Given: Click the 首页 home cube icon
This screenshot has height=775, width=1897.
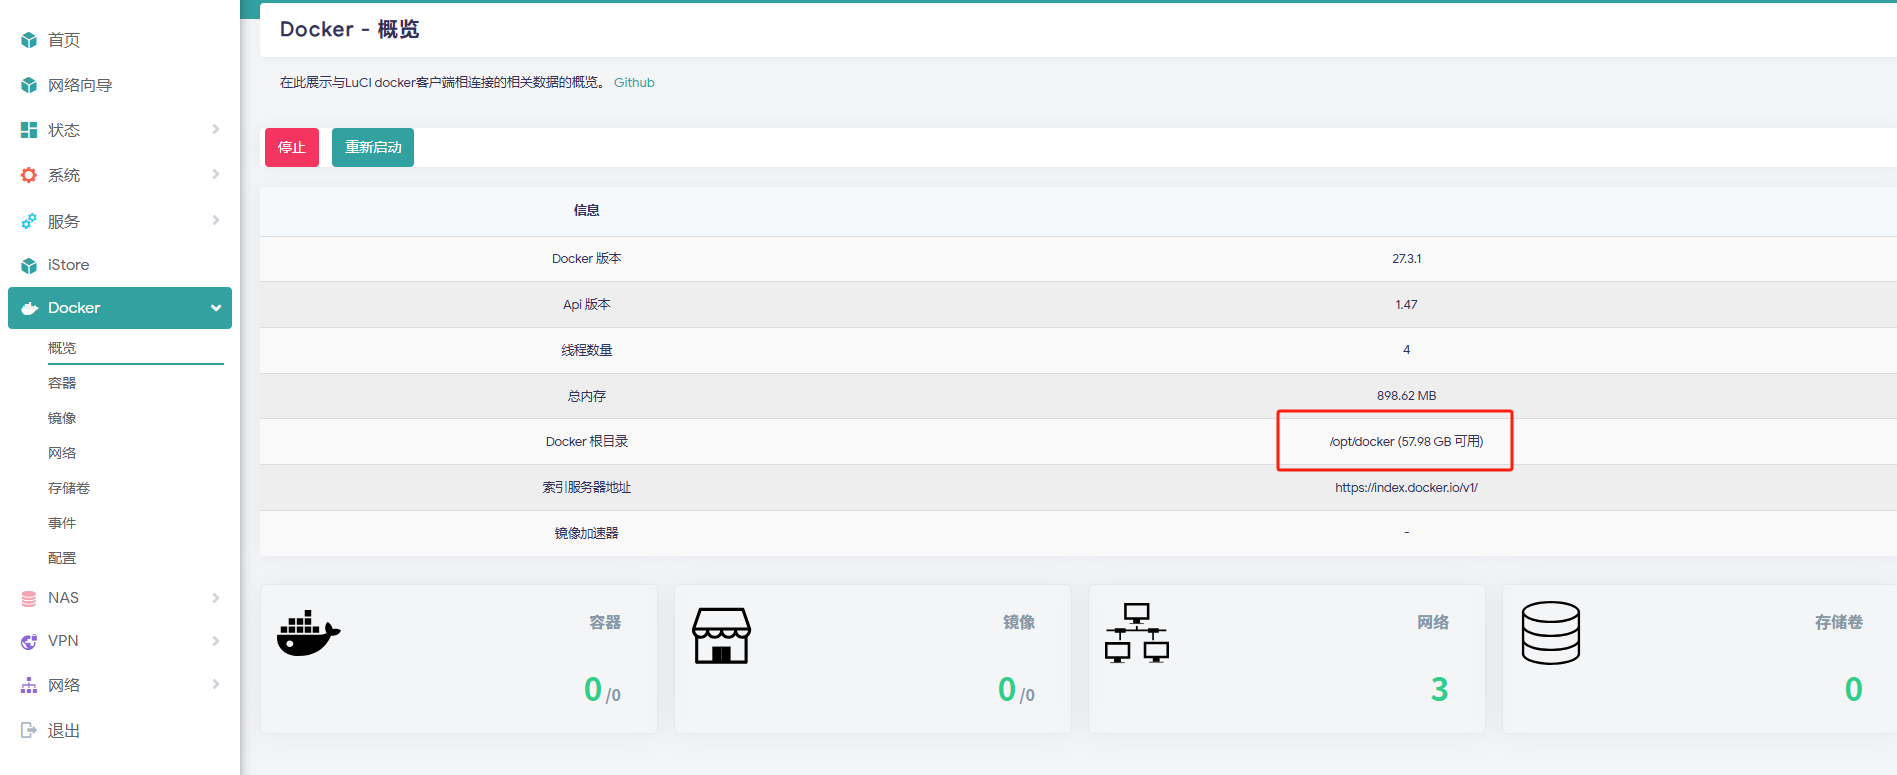Looking at the screenshot, I should click(x=29, y=40).
